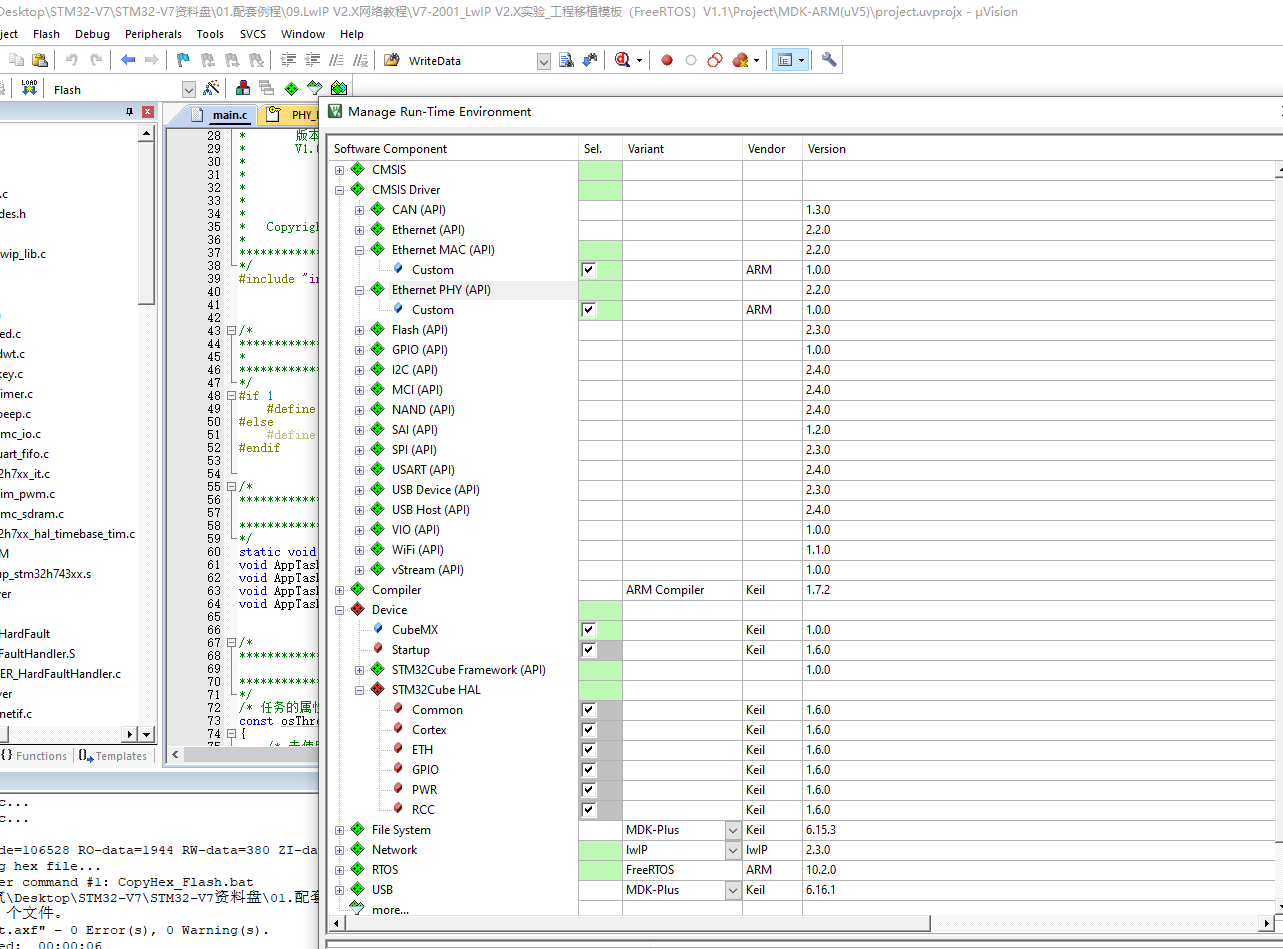Screen dimensions: 1283x949
Task: Click the Manage Run-Time Environment green diamond icon
Action: point(291,89)
